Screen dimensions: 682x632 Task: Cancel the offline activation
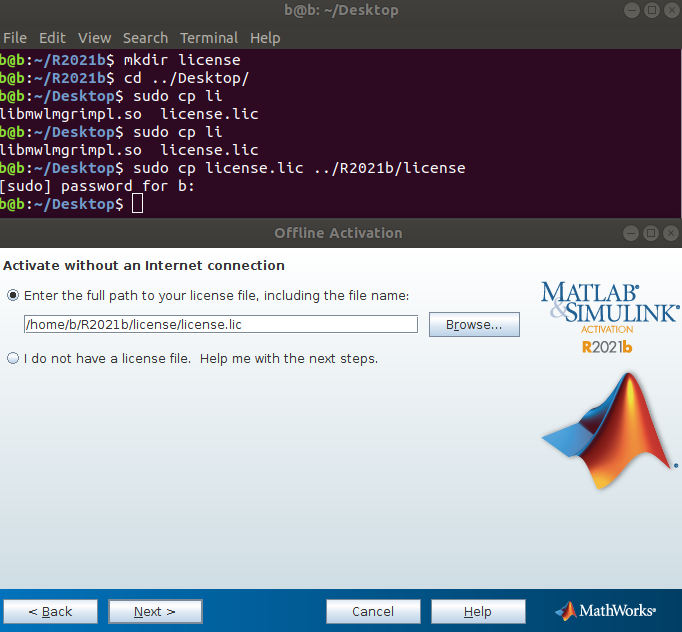tap(373, 612)
